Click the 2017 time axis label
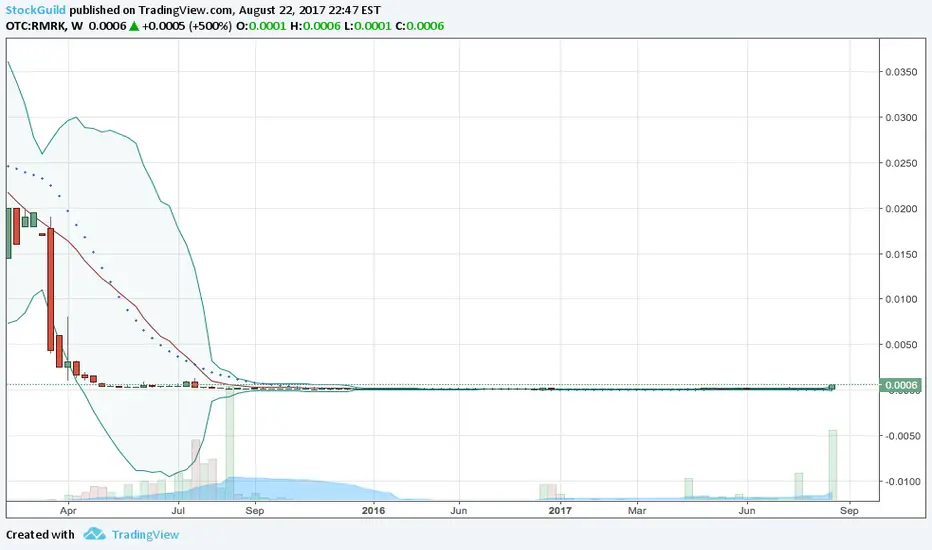This screenshot has height=550, width=932. [560, 511]
